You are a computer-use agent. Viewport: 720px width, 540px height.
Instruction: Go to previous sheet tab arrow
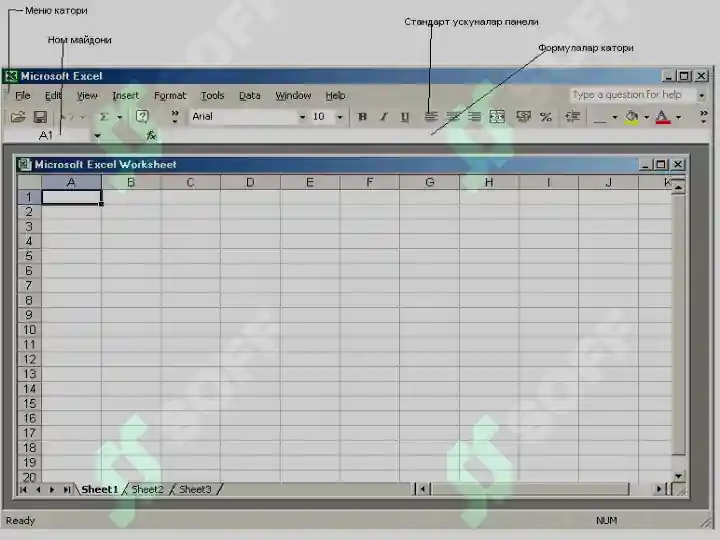click(38, 489)
